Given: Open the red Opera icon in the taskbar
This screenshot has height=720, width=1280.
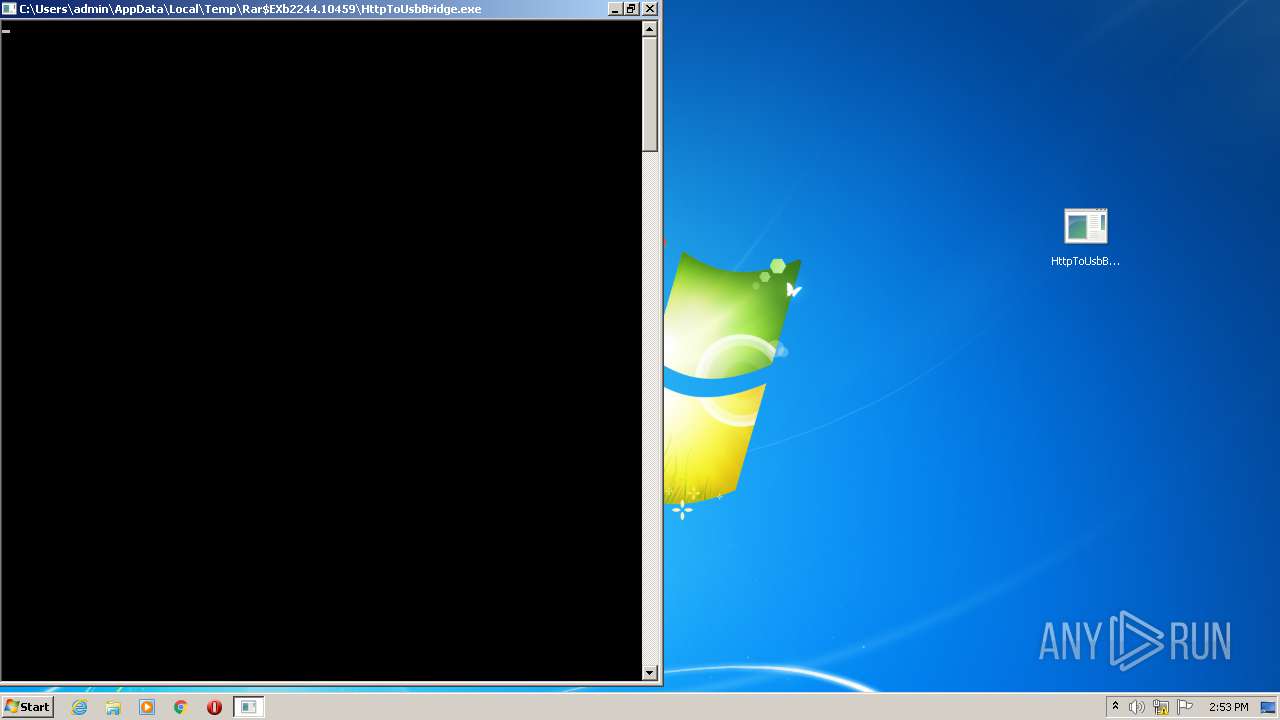Looking at the screenshot, I should (214, 707).
